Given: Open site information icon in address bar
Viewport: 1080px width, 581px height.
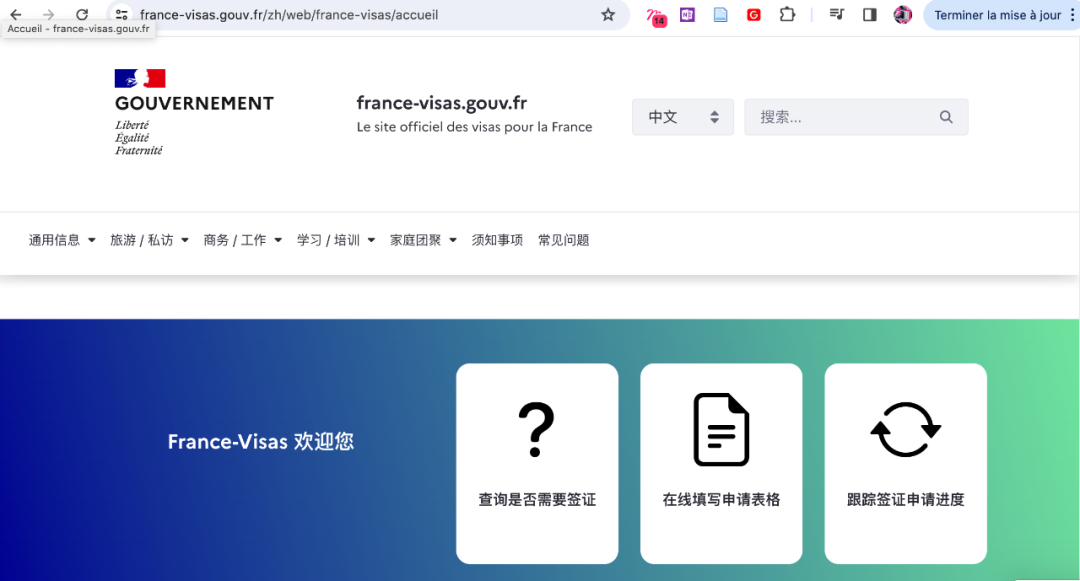Looking at the screenshot, I should point(121,14).
